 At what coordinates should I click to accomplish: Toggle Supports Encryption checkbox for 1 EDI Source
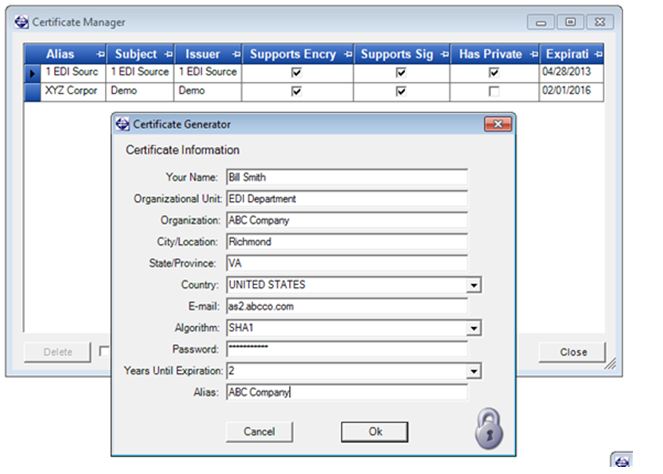pos(296,73)
